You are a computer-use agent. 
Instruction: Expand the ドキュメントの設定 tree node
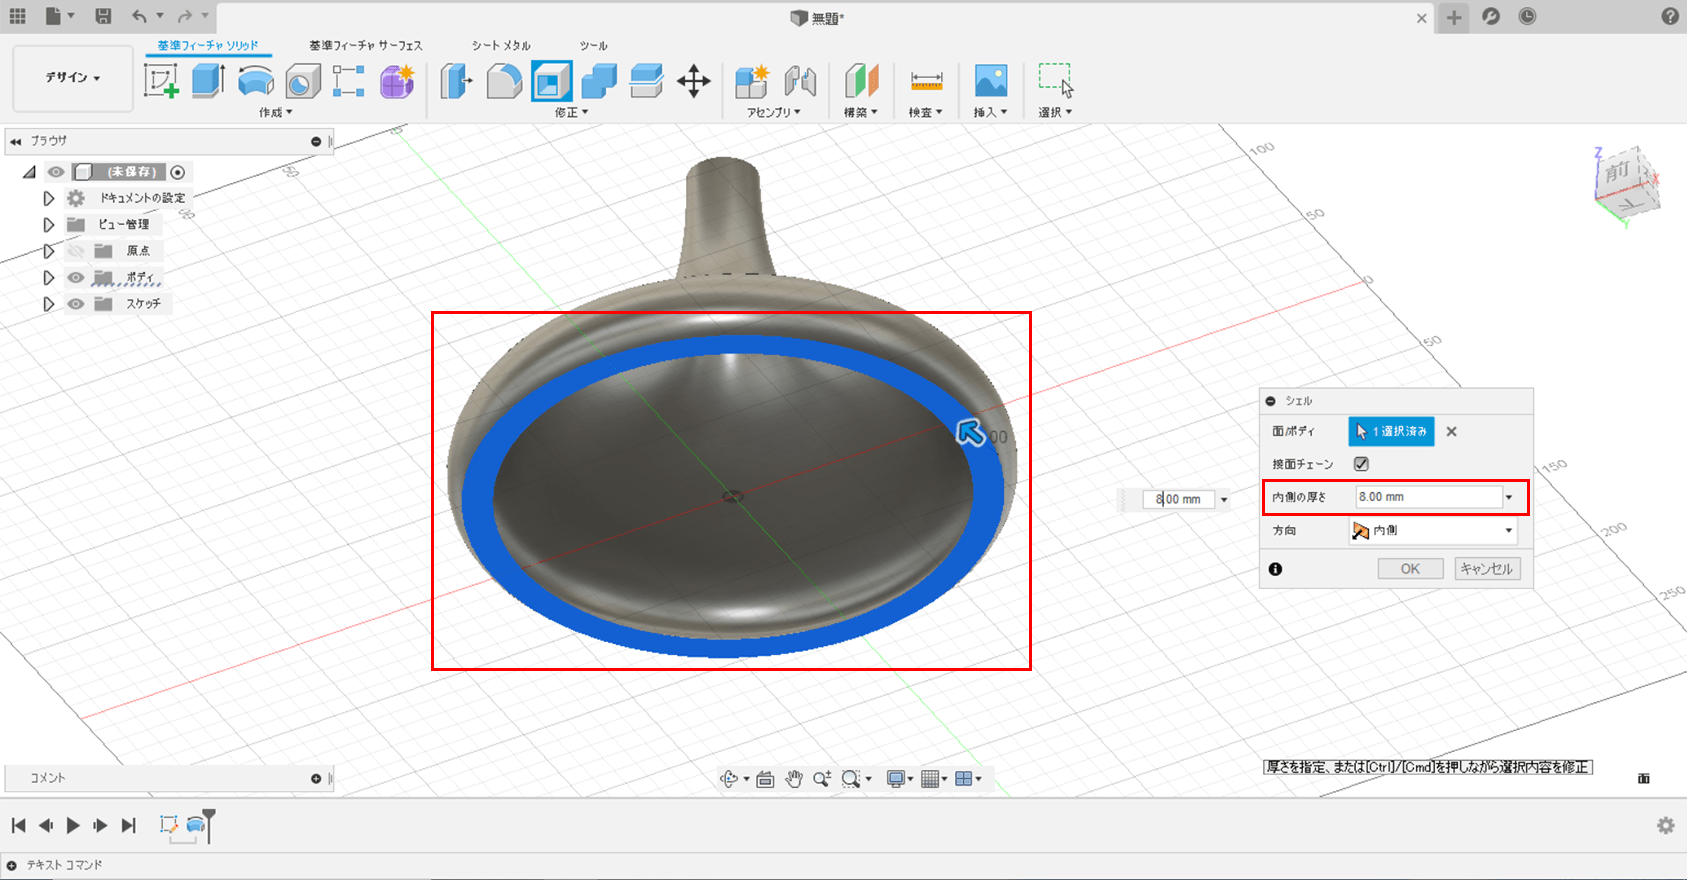pos(48,198)
